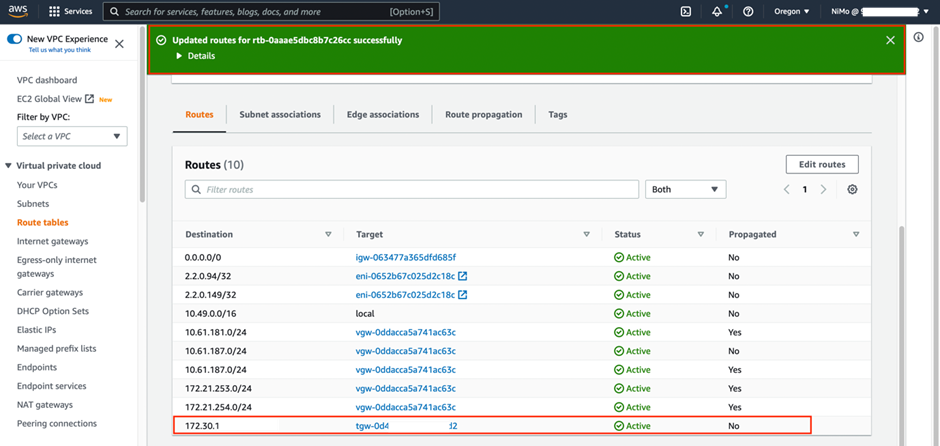
Task: Open the igw-063477a365dfd685f target link
Action: pyautogui.click(x=405, y=257)
